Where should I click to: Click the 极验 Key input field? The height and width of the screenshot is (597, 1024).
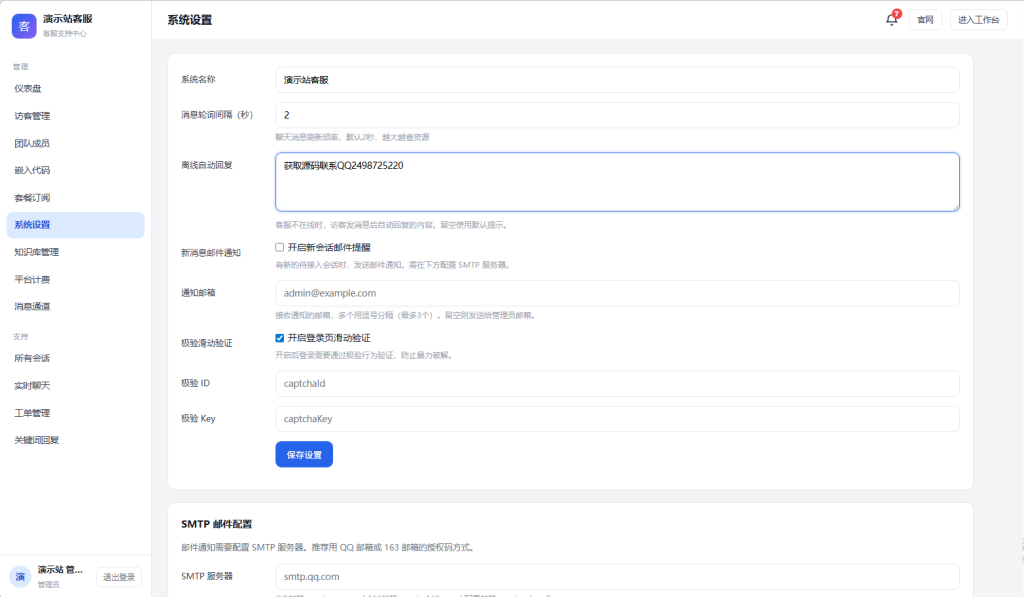(x=617, y=419)
